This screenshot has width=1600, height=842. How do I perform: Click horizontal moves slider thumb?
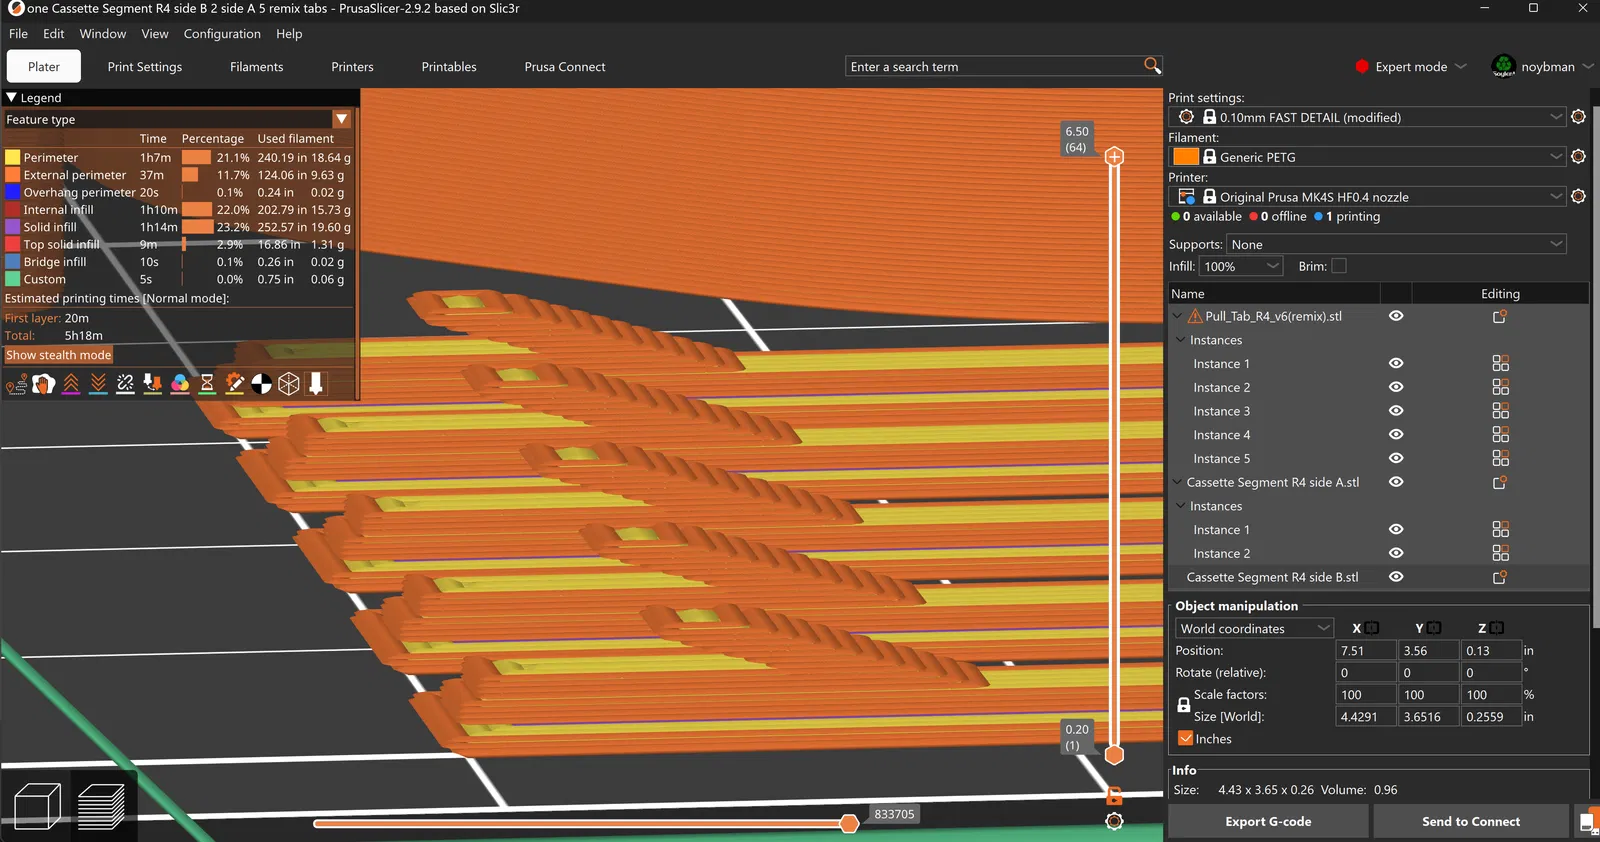click(x=849, y=823)
